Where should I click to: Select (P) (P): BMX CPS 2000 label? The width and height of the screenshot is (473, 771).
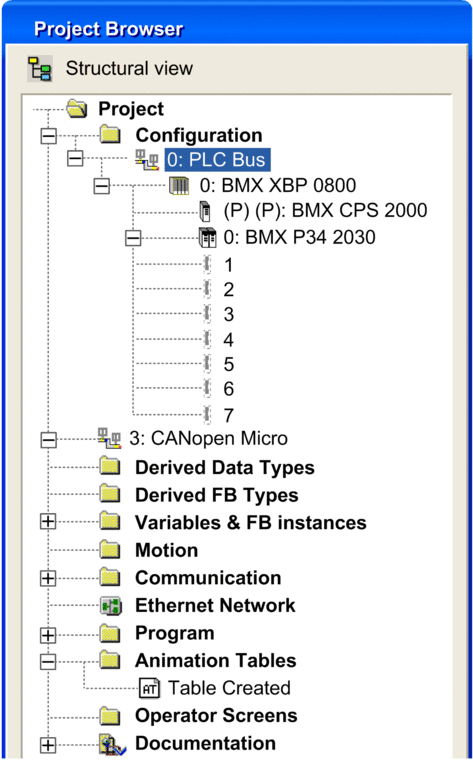[x=325, y=210]
